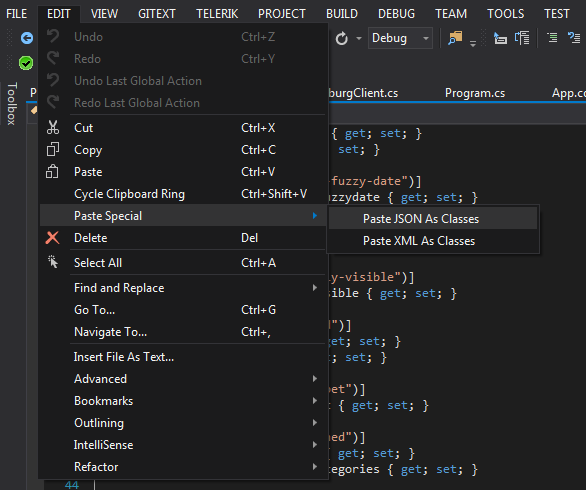Screen dimensions: 586x490
Task: Choose Paste XML As Classes
Action: coord(433,241)
